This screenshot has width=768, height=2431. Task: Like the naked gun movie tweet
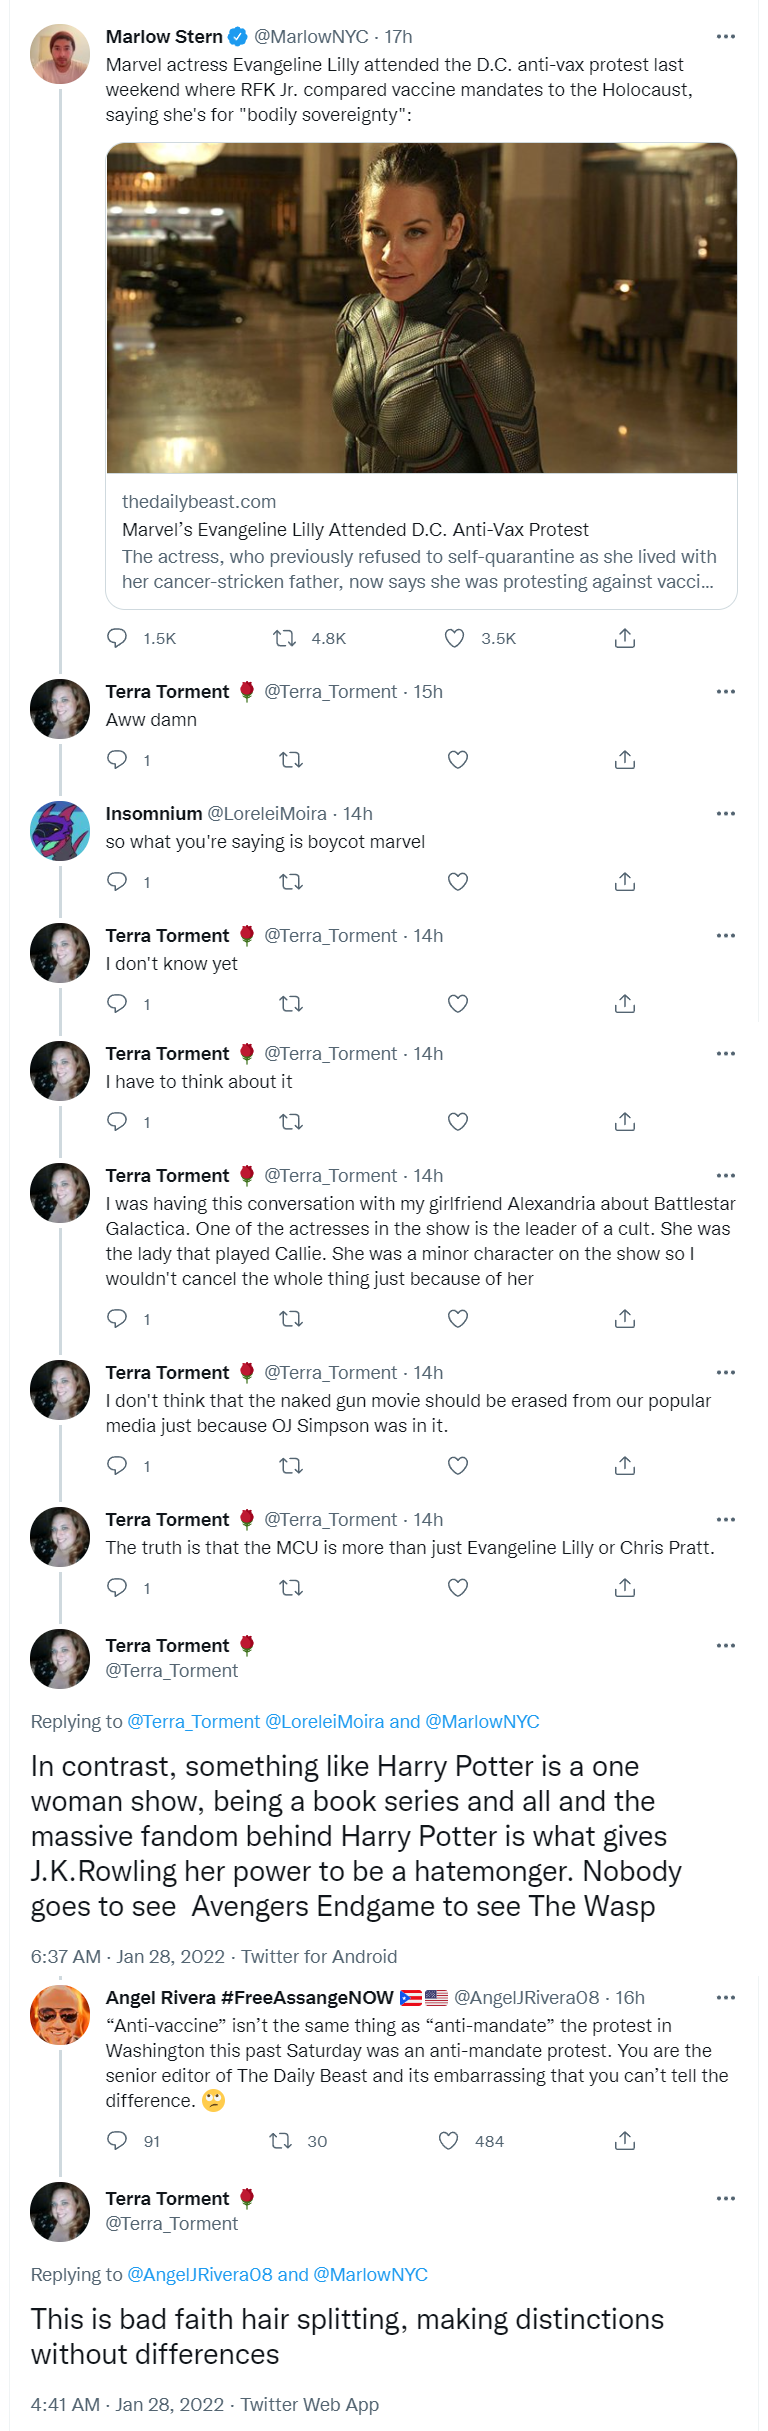(458, 1466)
